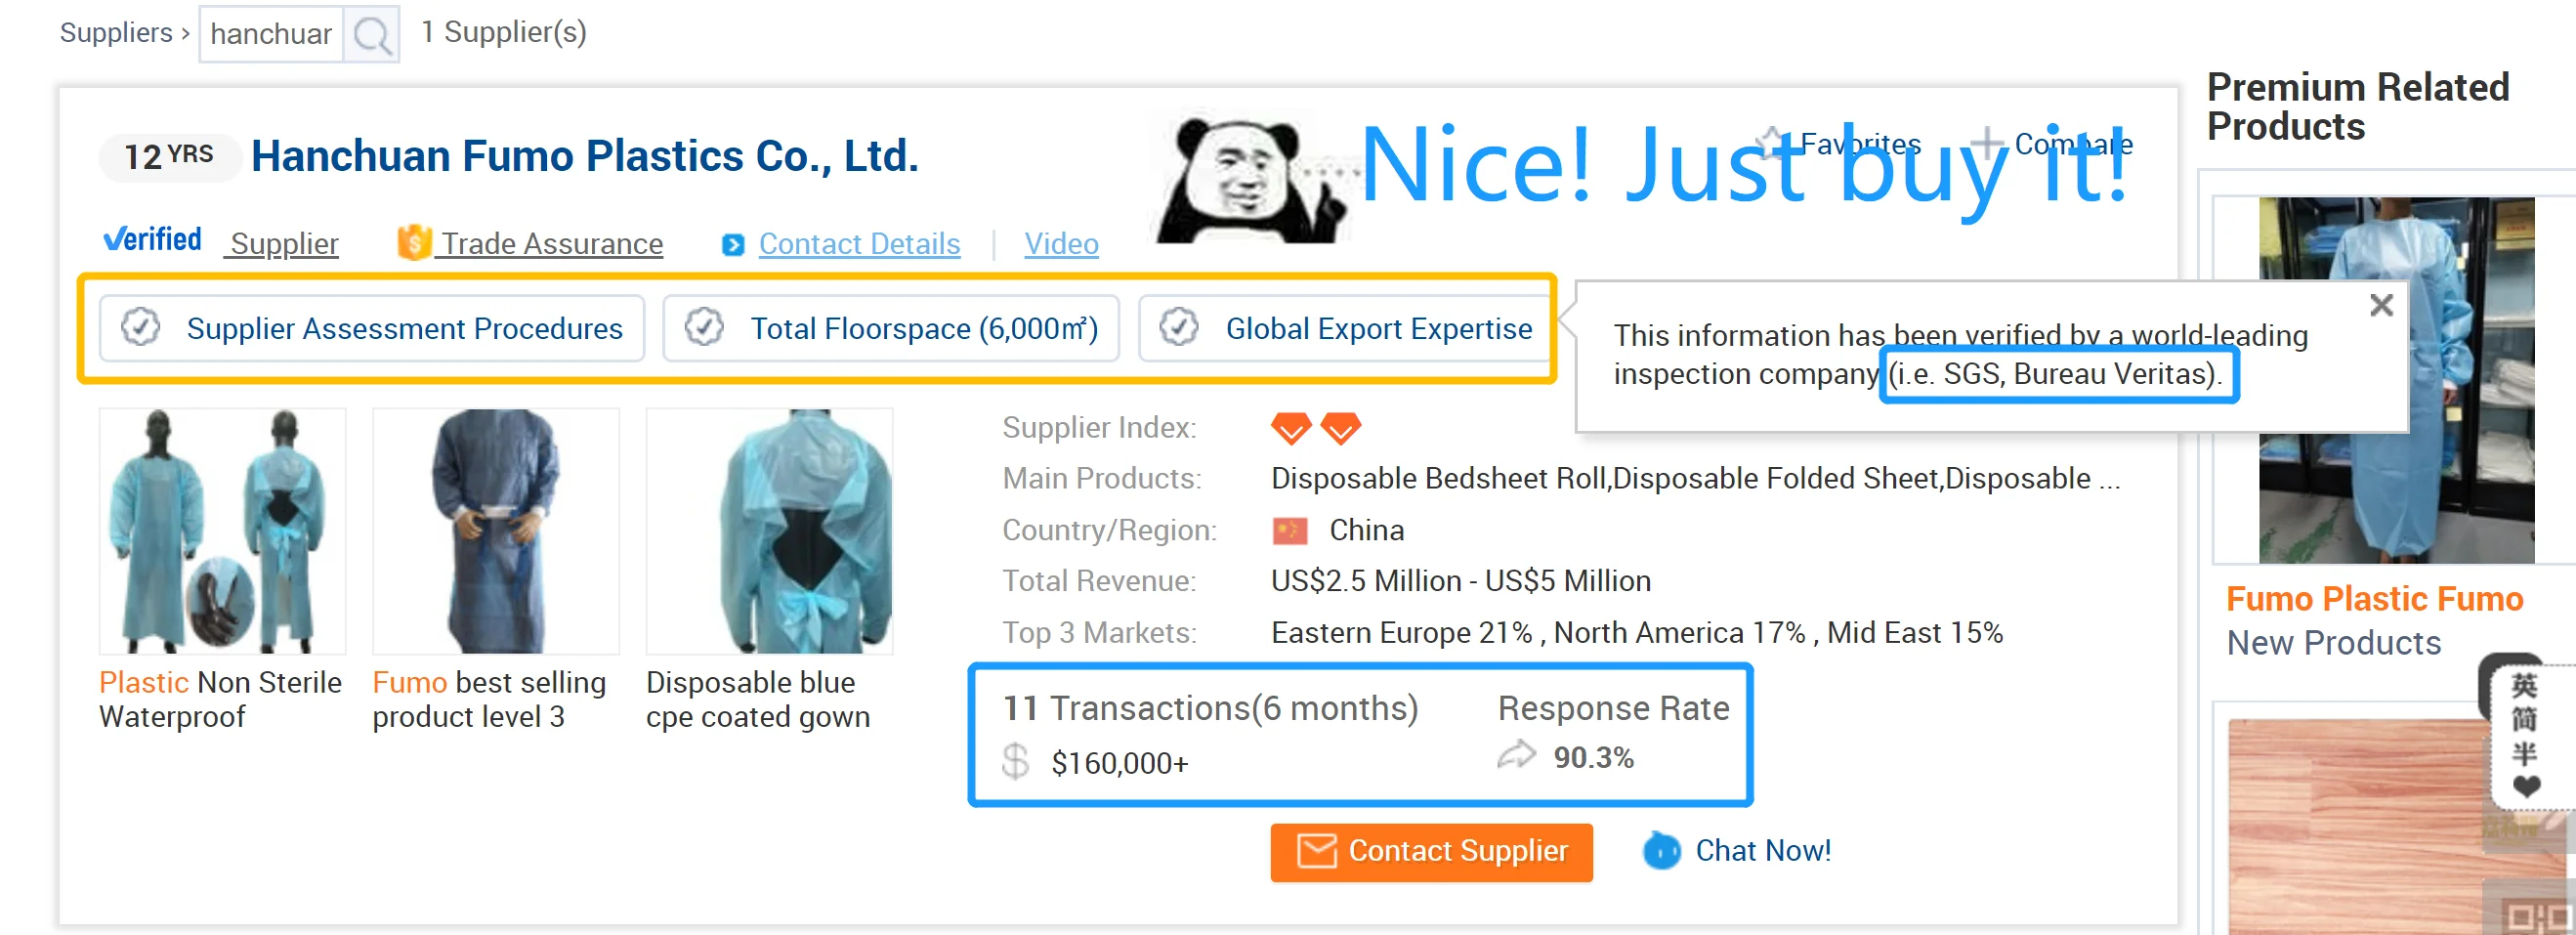
Task: Click the search magnifier icon
Action: [x=372, y=35]
